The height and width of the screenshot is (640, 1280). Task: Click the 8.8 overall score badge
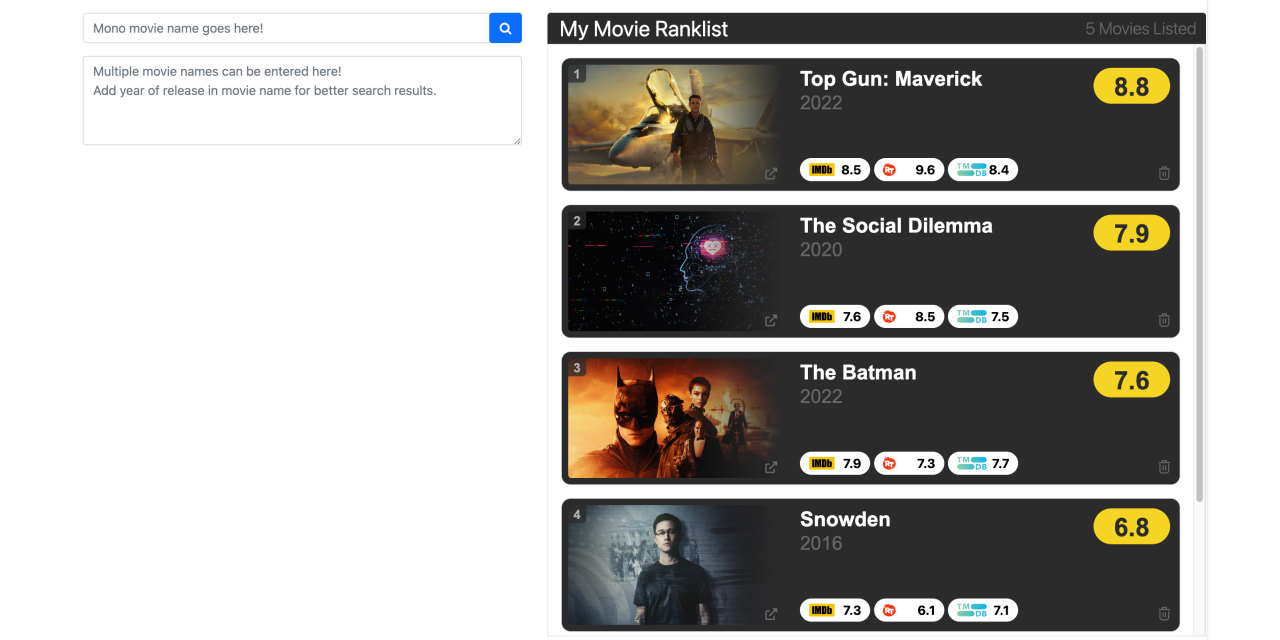(x=1132, y=86)
